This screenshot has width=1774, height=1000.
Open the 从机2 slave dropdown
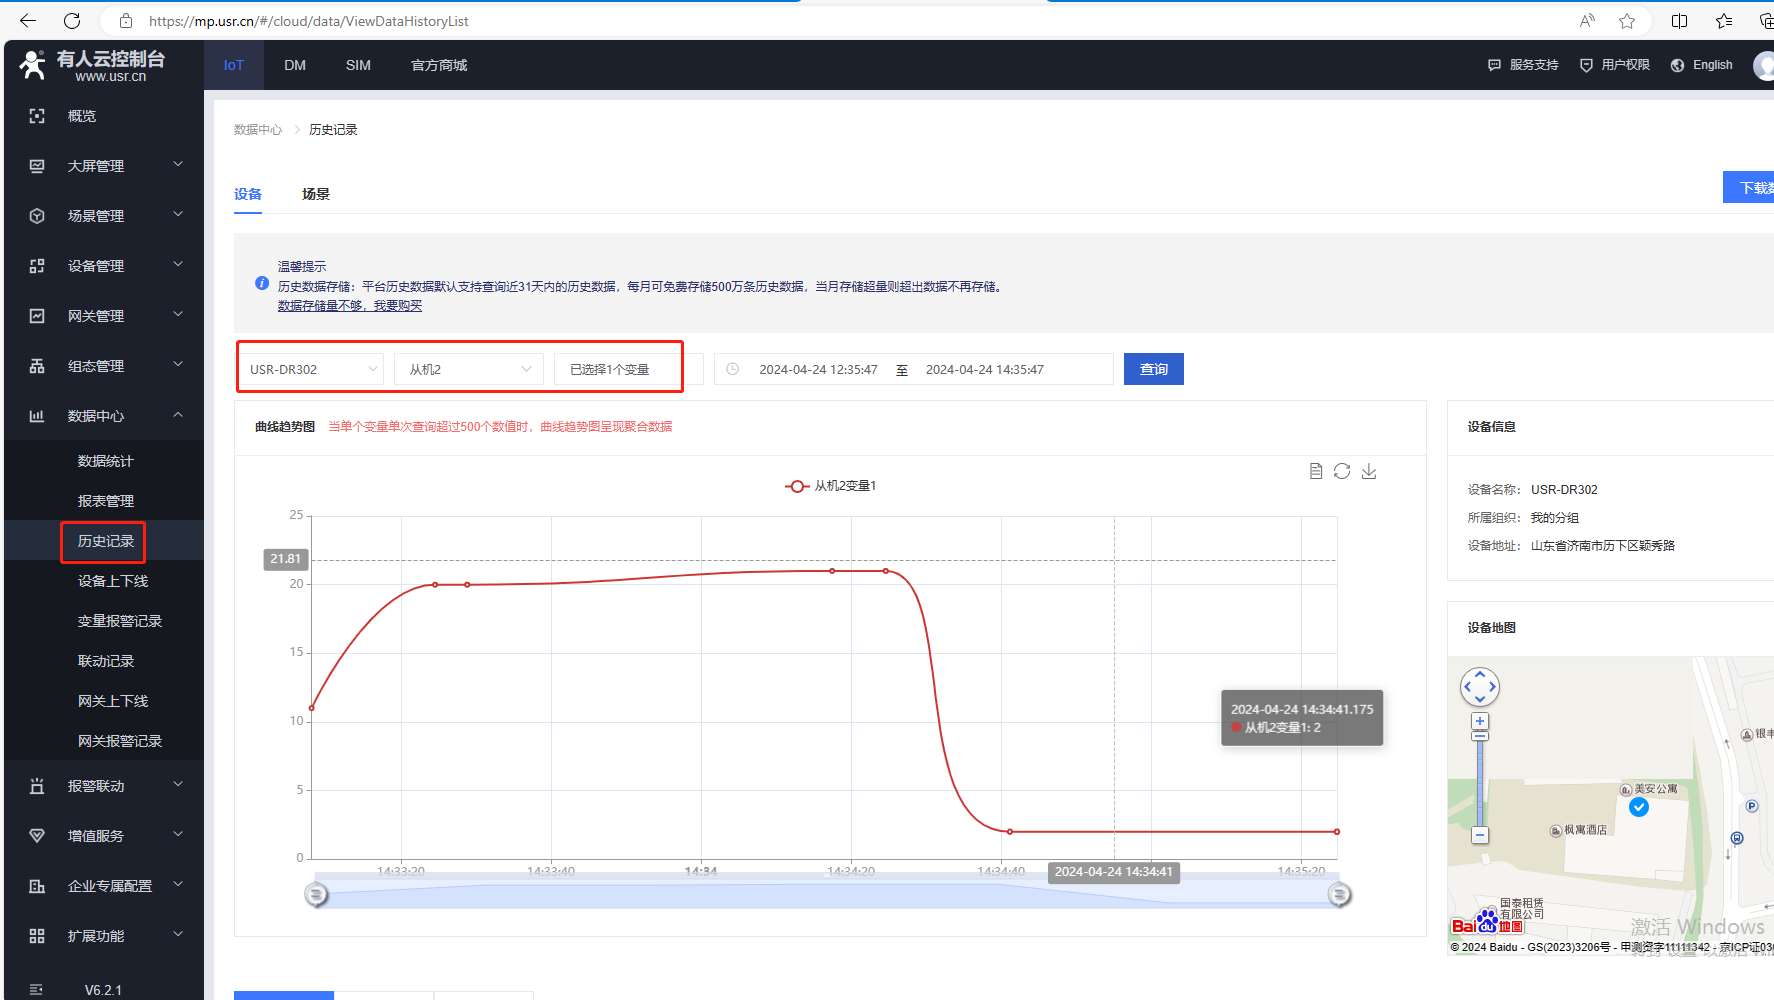point(468,369)
